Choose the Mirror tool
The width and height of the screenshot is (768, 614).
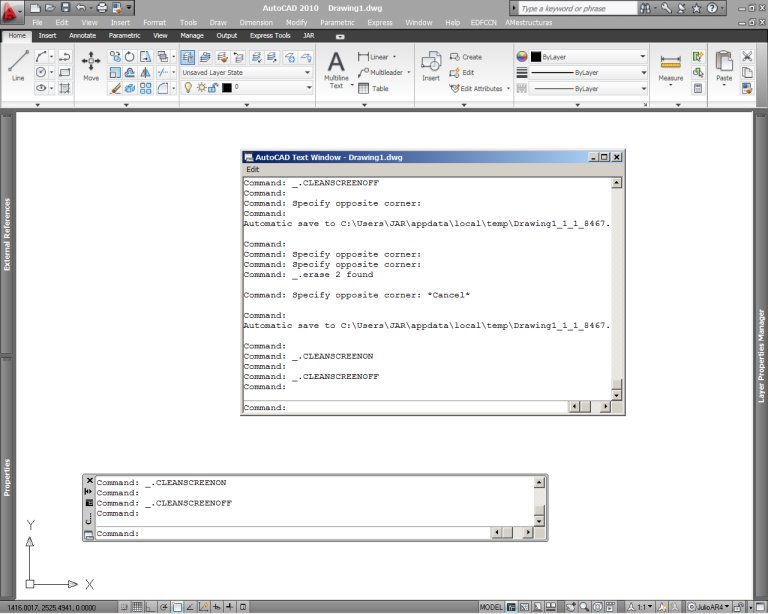(145, 72)
